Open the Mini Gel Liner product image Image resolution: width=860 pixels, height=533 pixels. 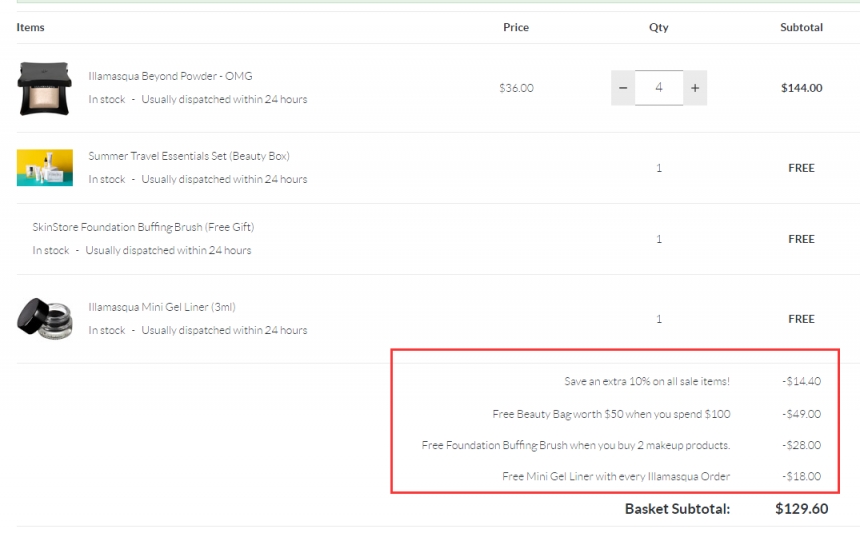point(45,318)
